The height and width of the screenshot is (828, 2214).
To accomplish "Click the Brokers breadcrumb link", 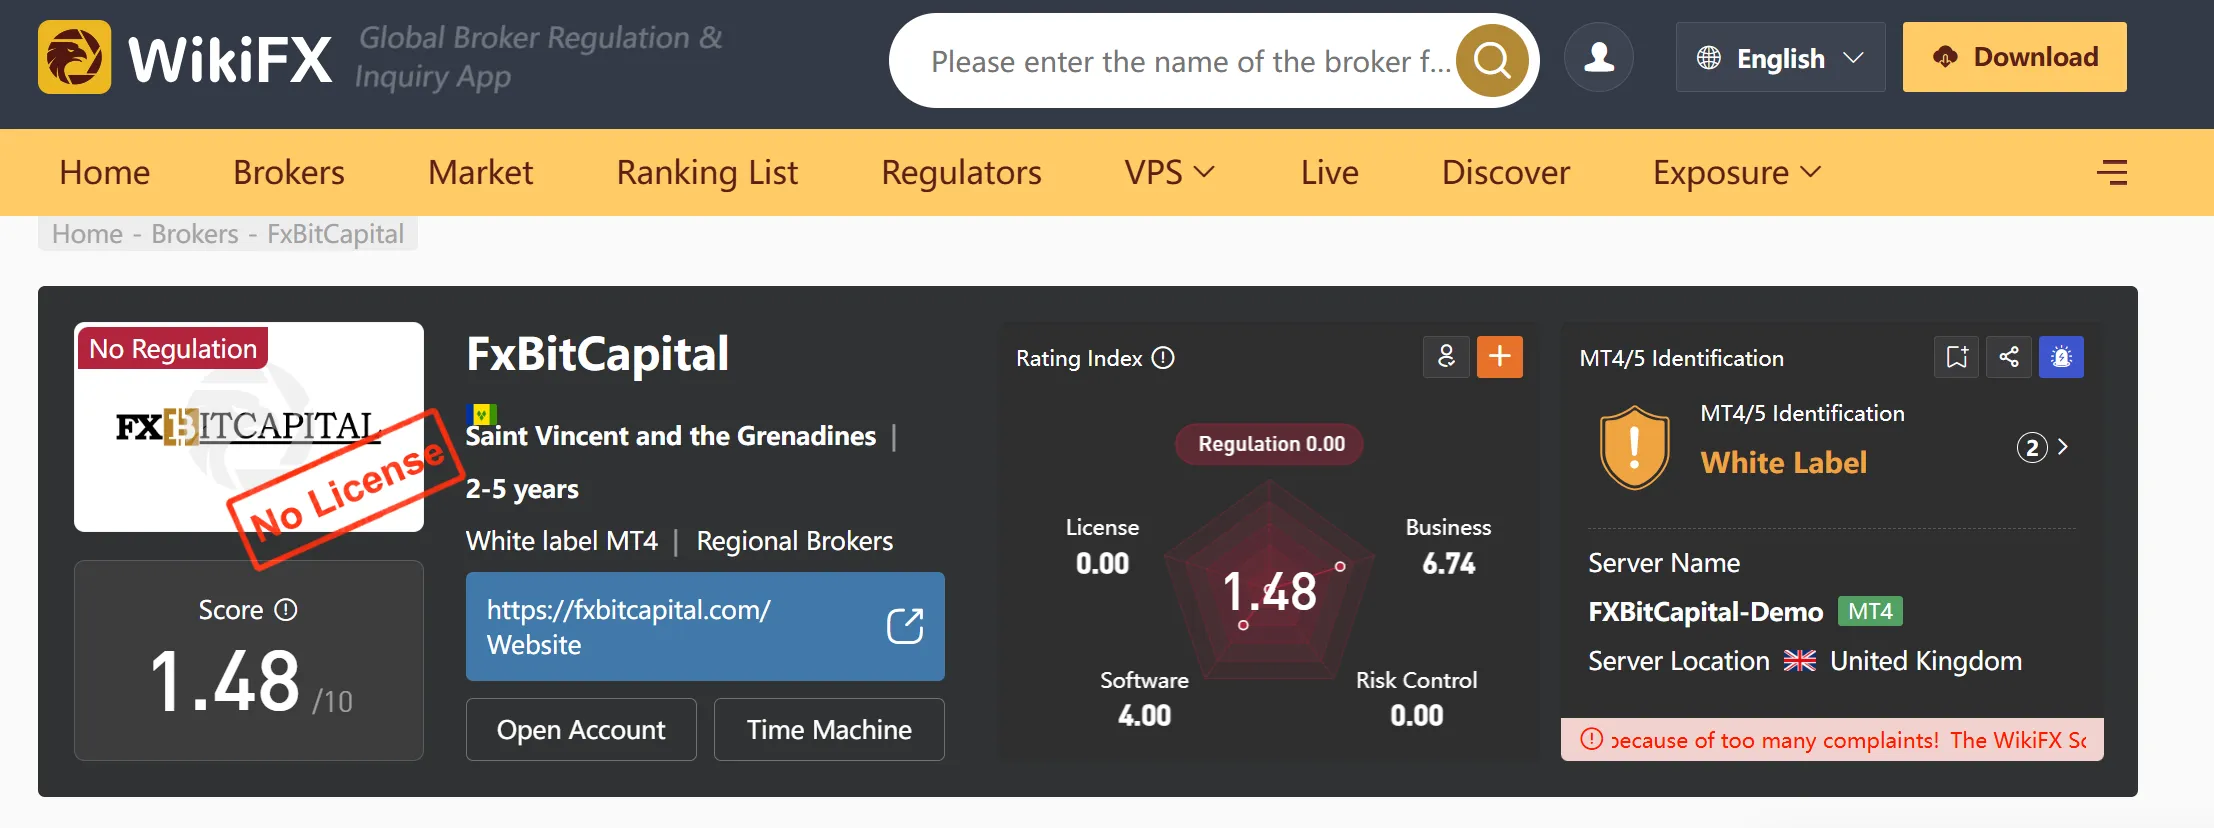I will 195,234.
